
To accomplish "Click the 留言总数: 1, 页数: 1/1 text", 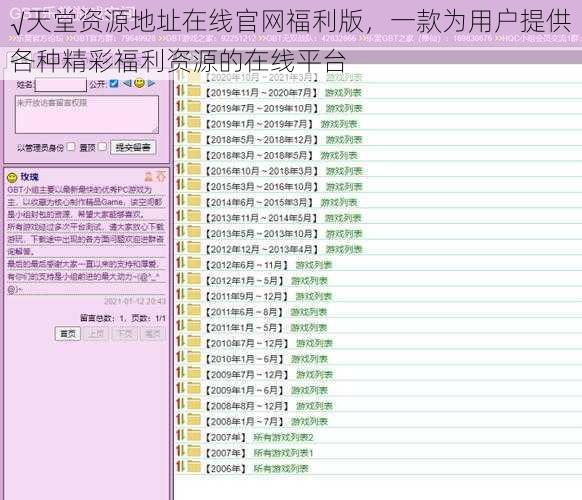I will (x=123, y=318).
